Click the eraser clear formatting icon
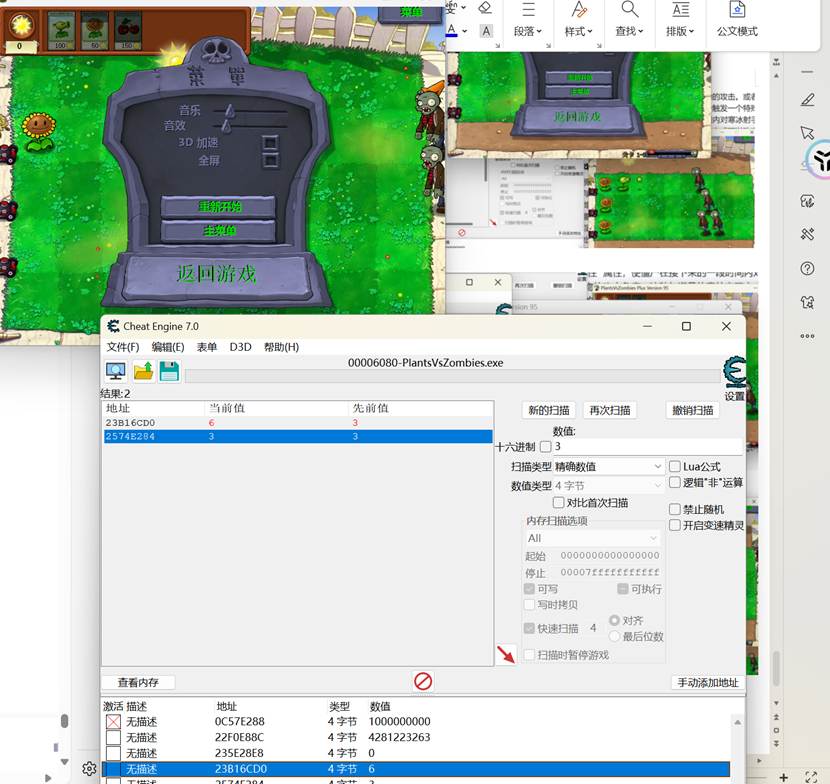 (x=484, y=7)
